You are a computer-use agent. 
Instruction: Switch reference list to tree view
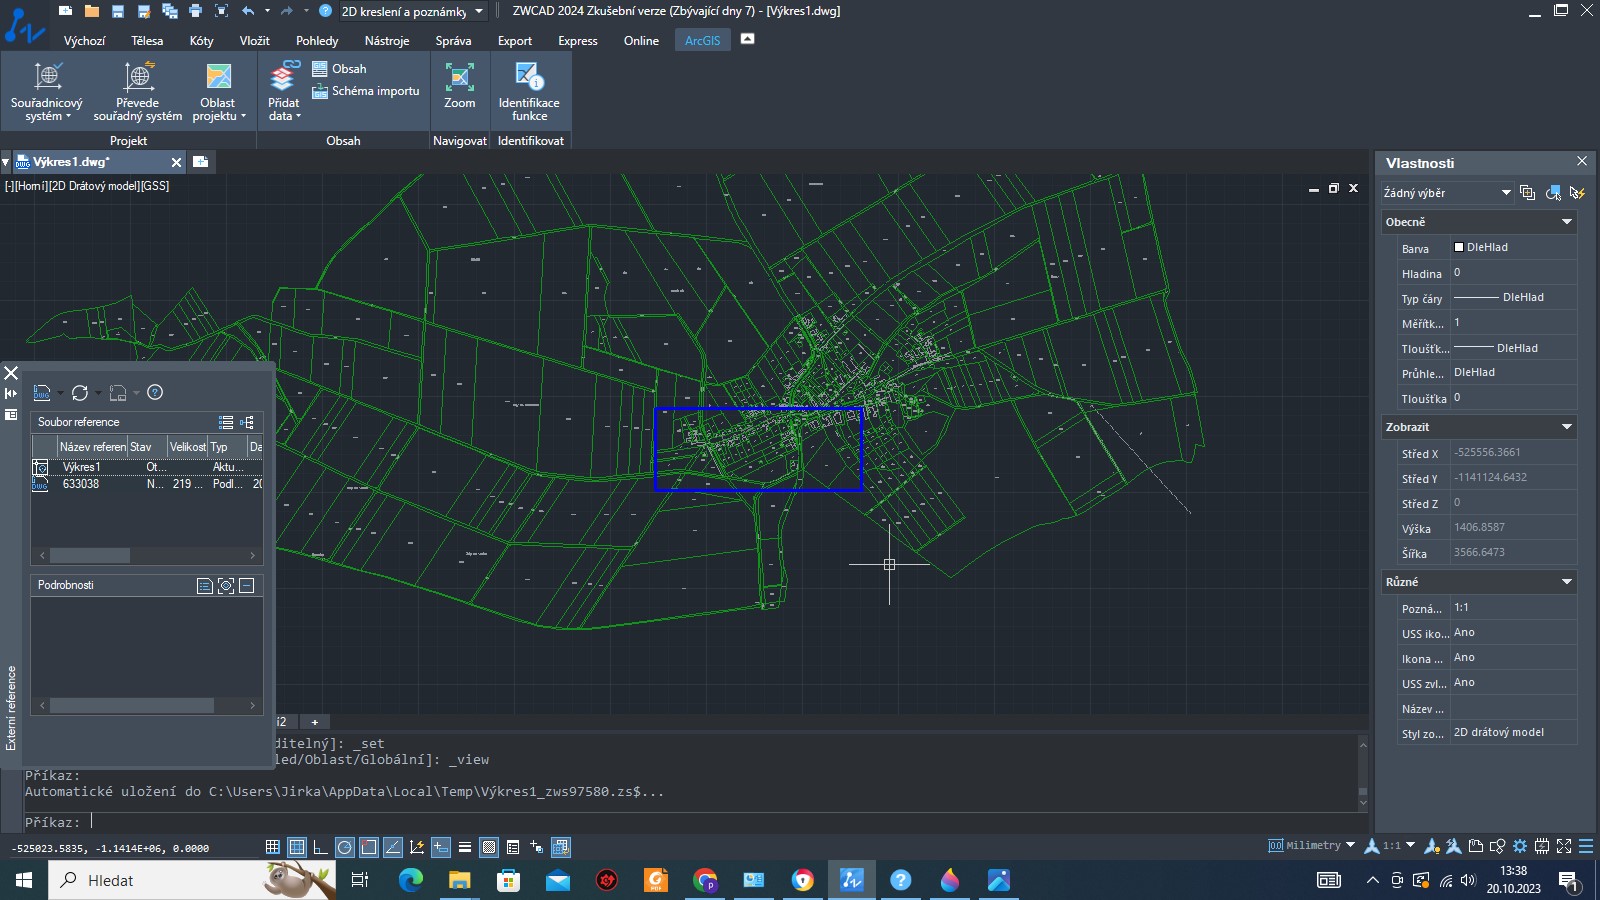pos(247,422)
